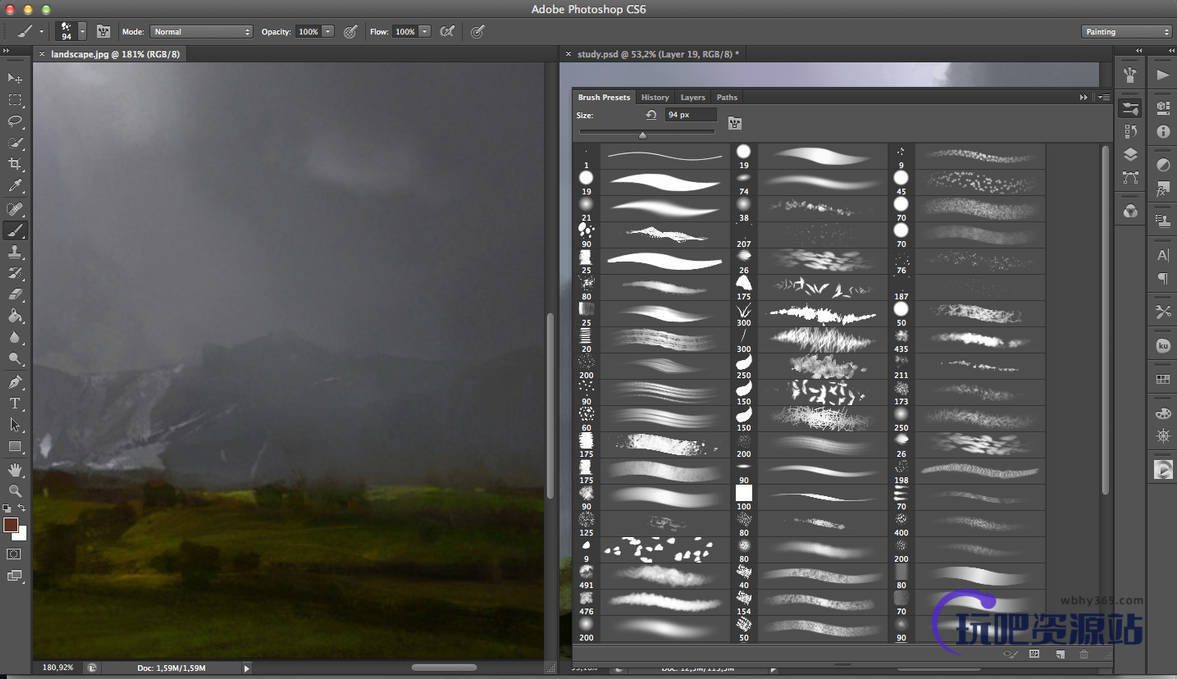This screenshot has width=1177, height=679.
Task: Click the brush Size slider handle
Action: coord(643,135)
